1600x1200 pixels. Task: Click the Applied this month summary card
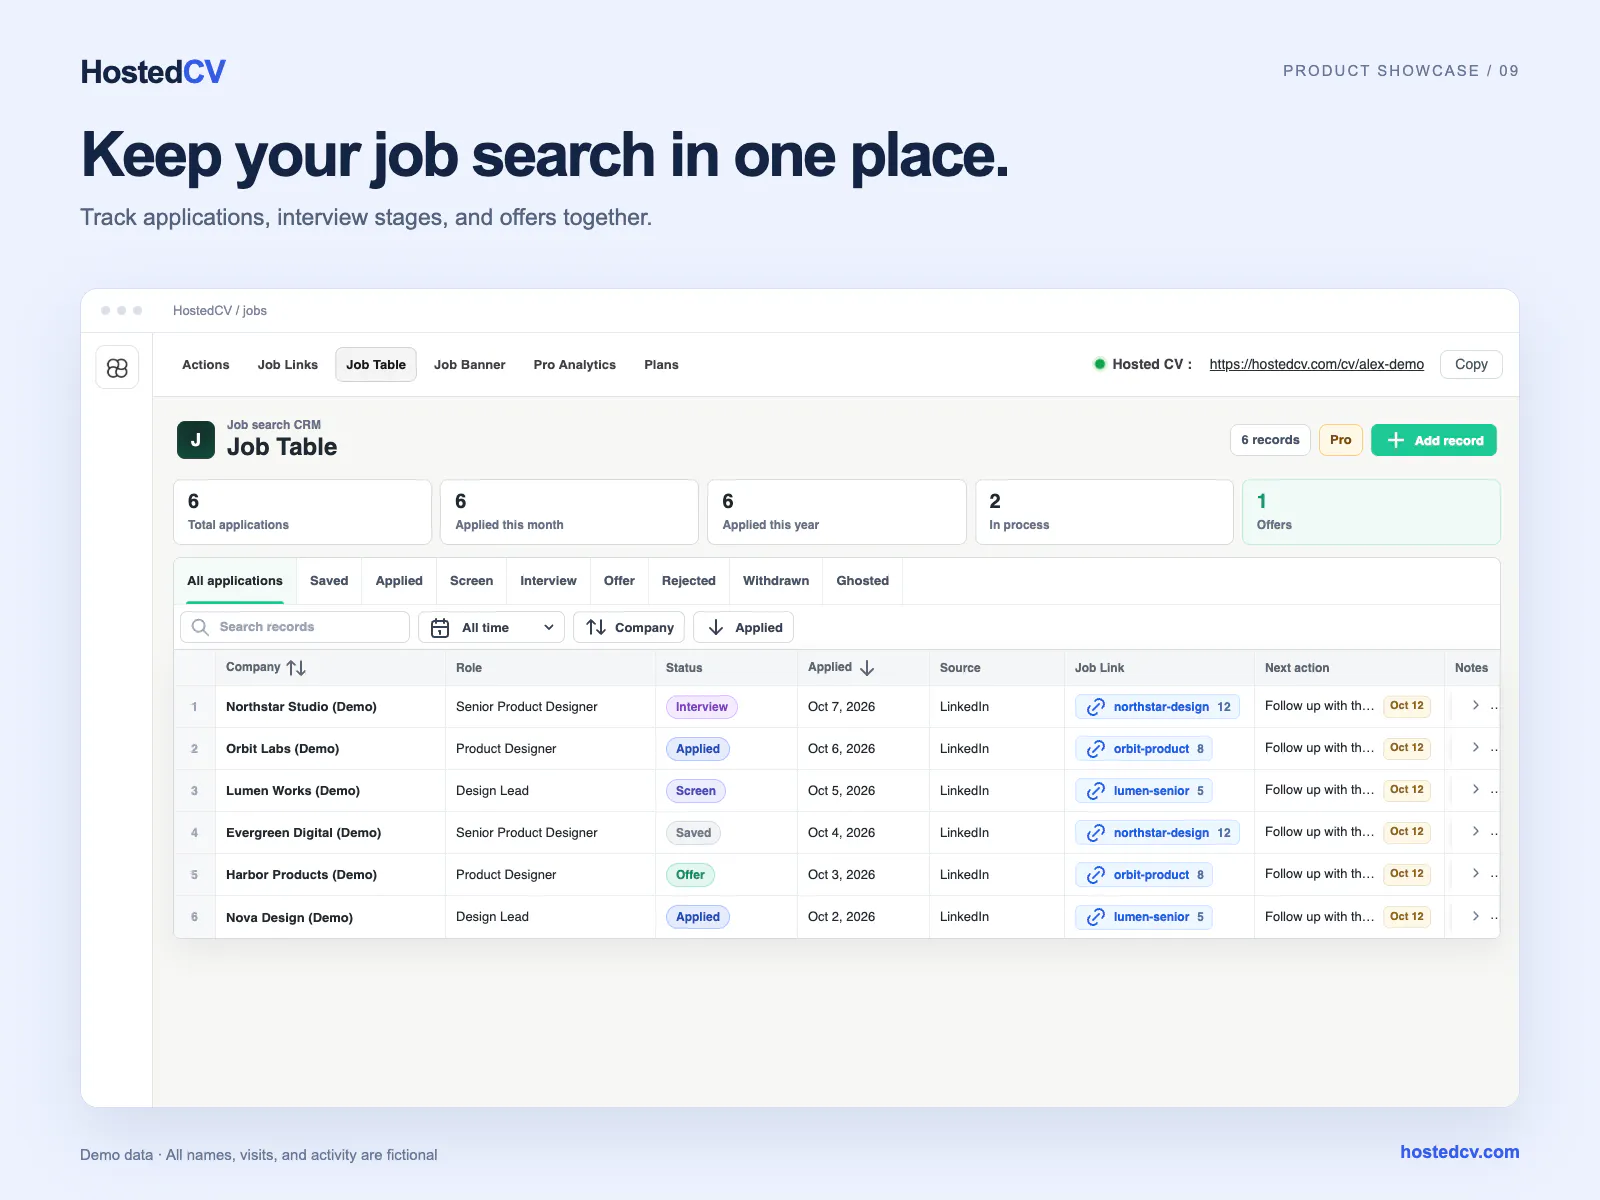pyautogui.click(x=569, y=512)
